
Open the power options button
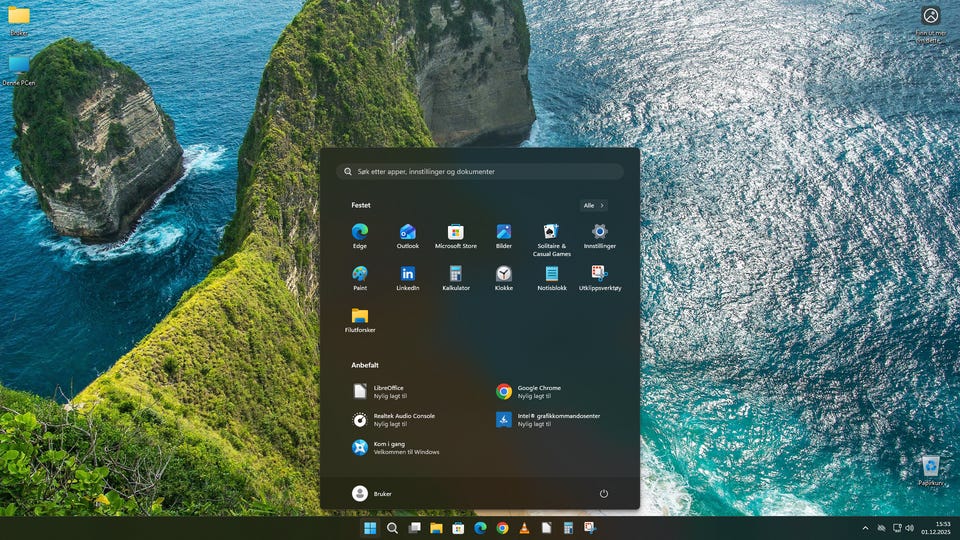pyautogui.click(x=604, y=493)
